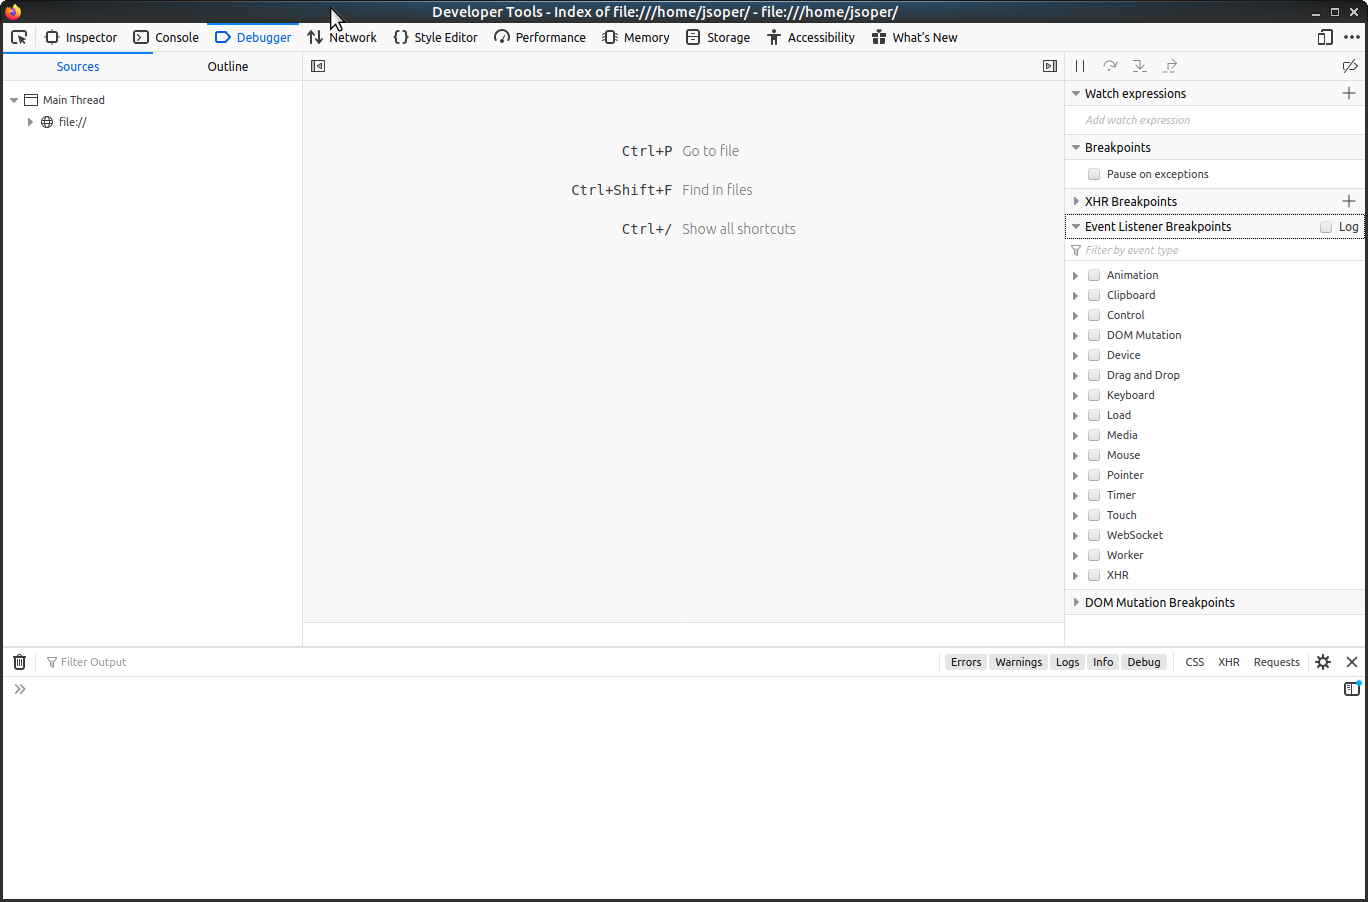The height and width of the screenshot is (902, 1368).
Task: Add an XHR breakpoint with plus icon
Action: coord(1349,201)
